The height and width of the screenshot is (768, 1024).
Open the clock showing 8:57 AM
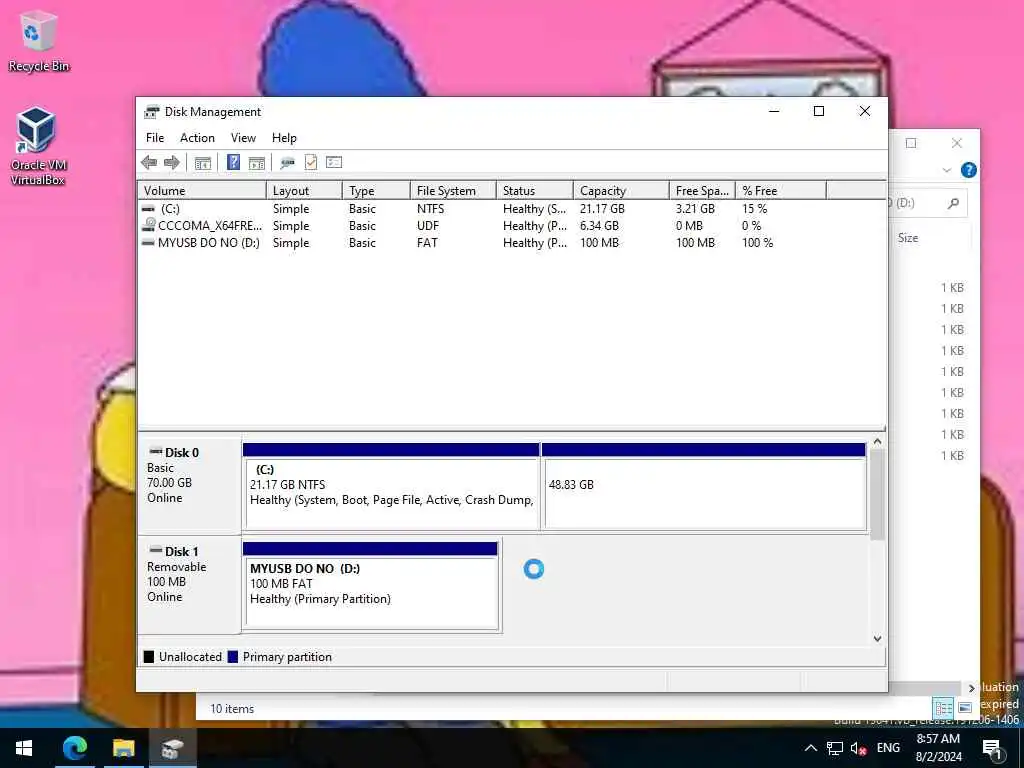pyautogui.click(x=938, y=748)
